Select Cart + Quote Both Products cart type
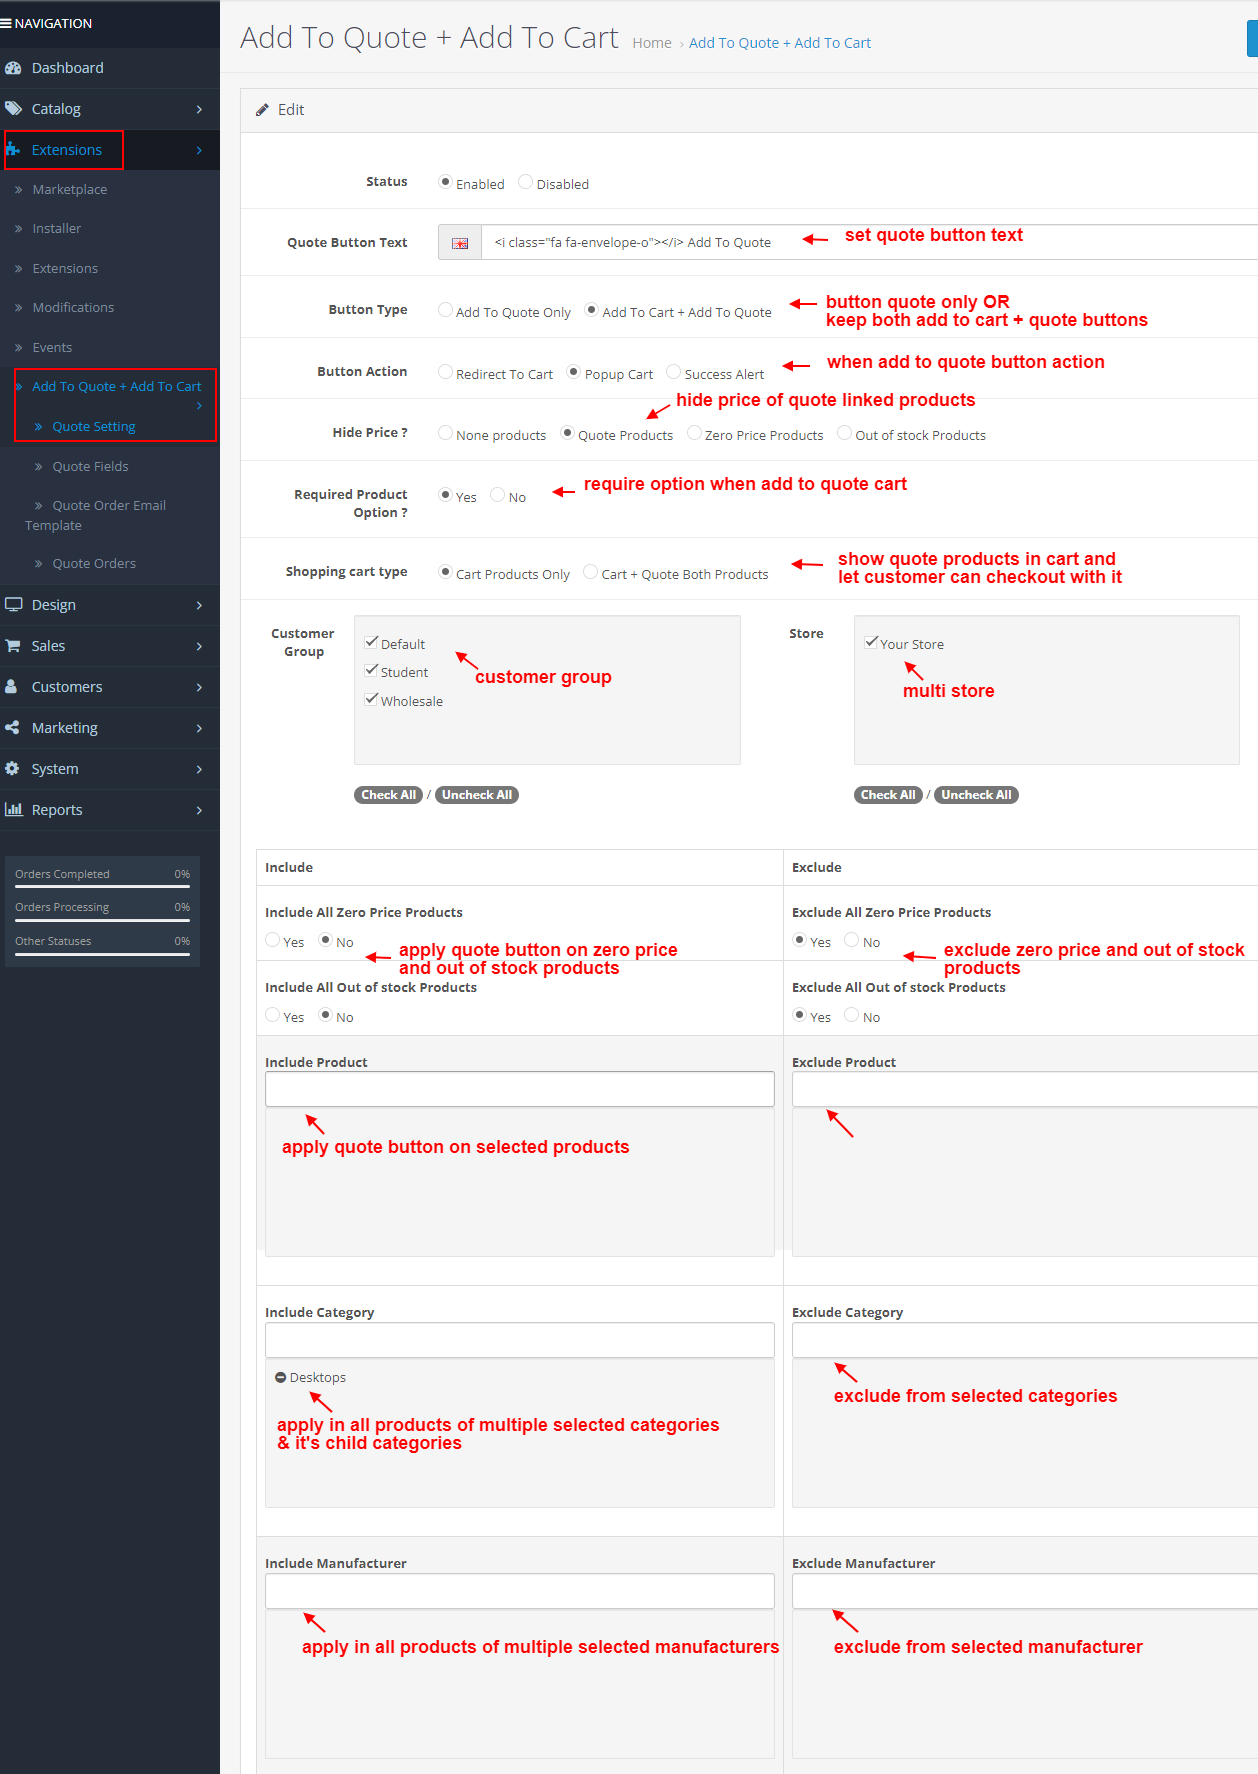 pos(590,572)
